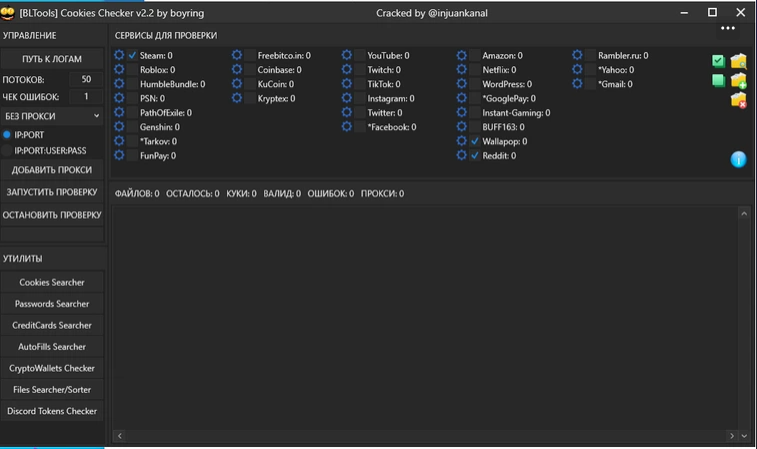757x449 pixels.
Task: Click the folder with red cross icon
Action: [x=738, y=100]
